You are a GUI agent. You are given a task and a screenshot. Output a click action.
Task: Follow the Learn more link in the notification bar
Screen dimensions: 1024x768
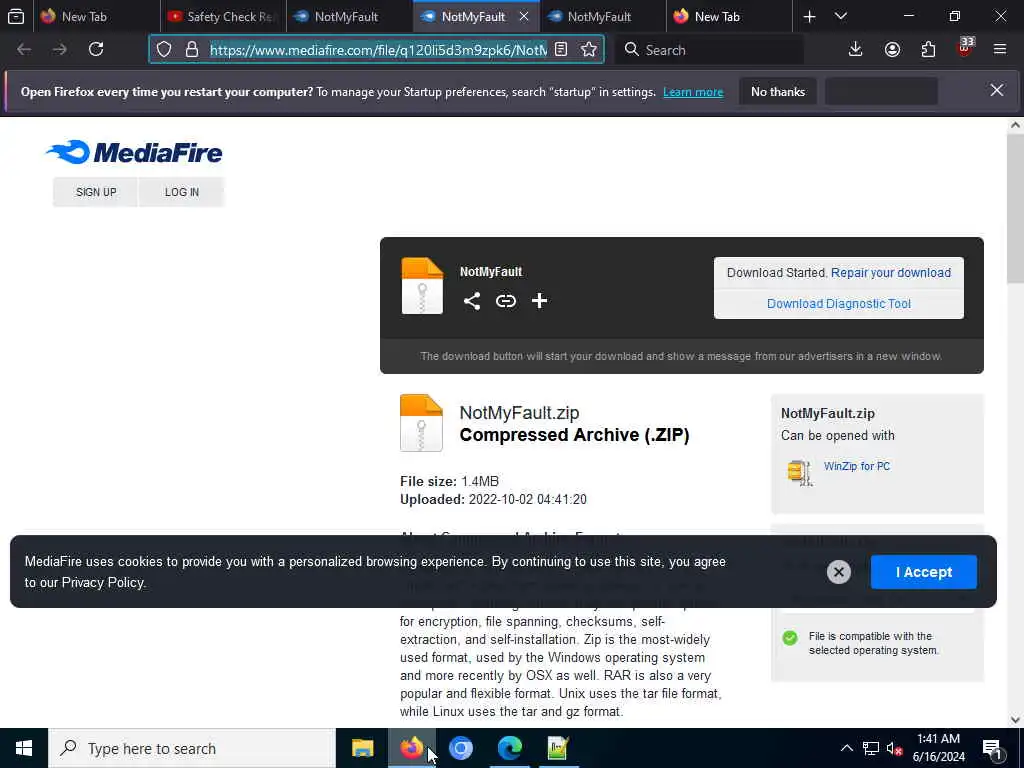click(693, 92)
